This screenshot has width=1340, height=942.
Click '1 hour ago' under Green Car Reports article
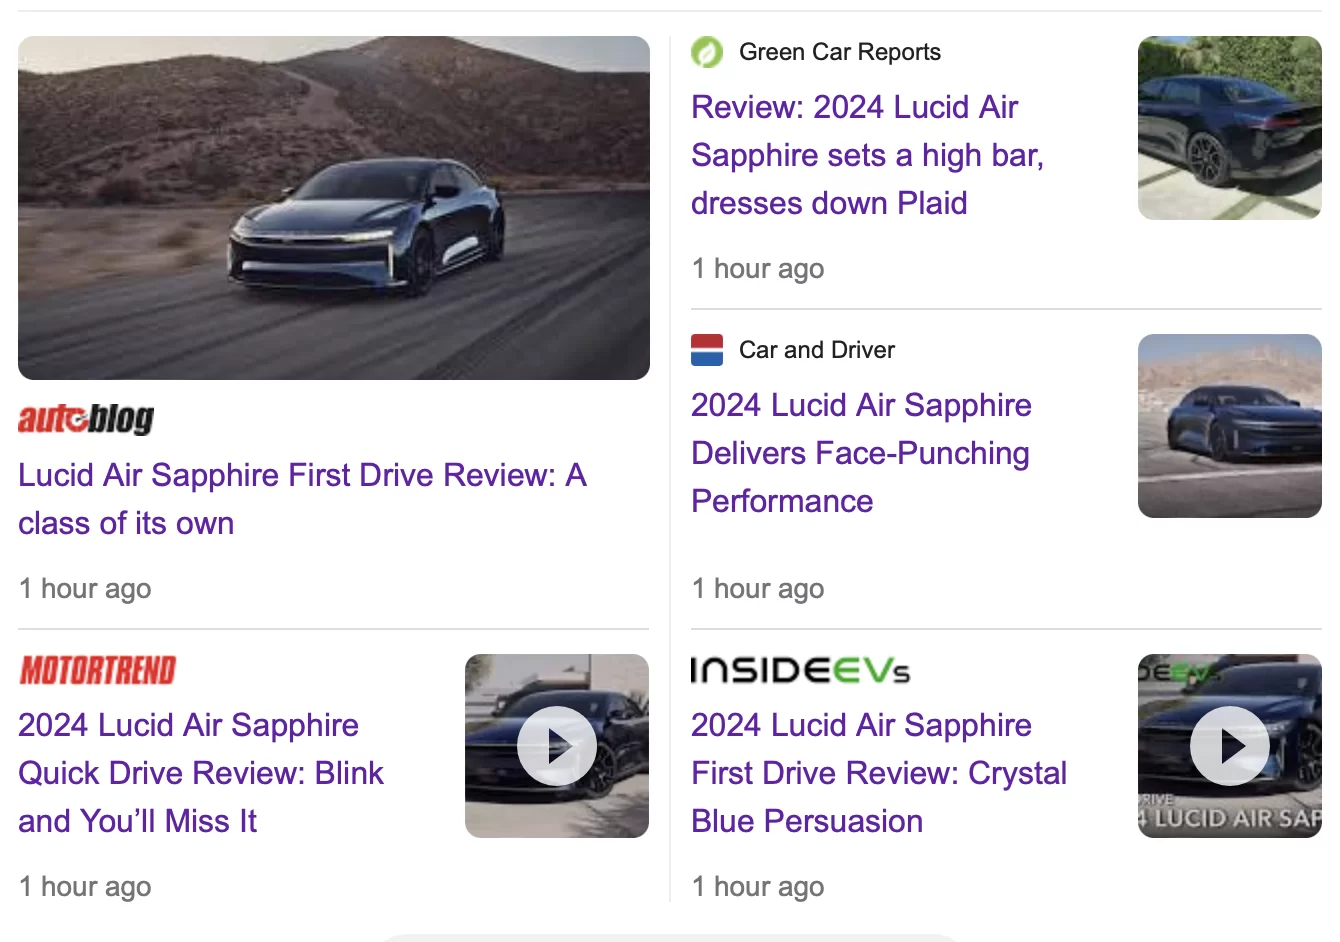[x=758, y=268]
